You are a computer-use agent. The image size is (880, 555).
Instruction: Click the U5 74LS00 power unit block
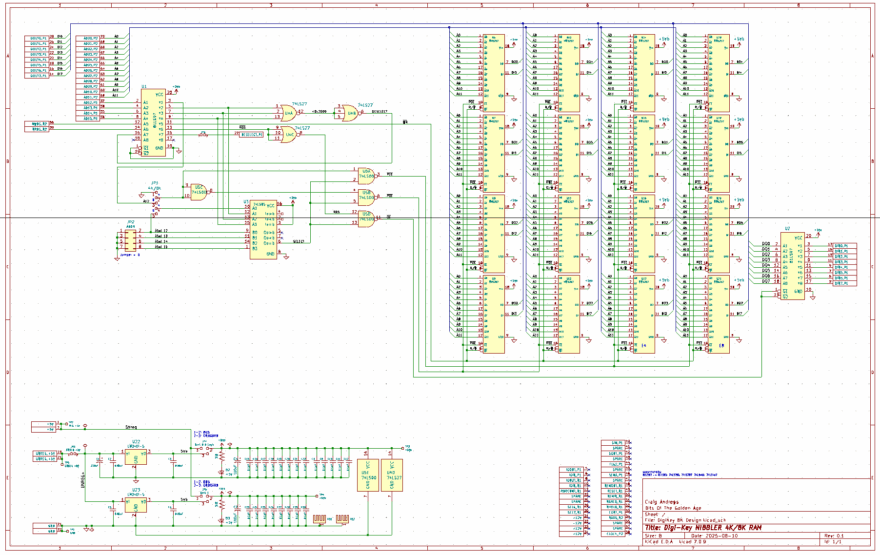pos(366,476)
